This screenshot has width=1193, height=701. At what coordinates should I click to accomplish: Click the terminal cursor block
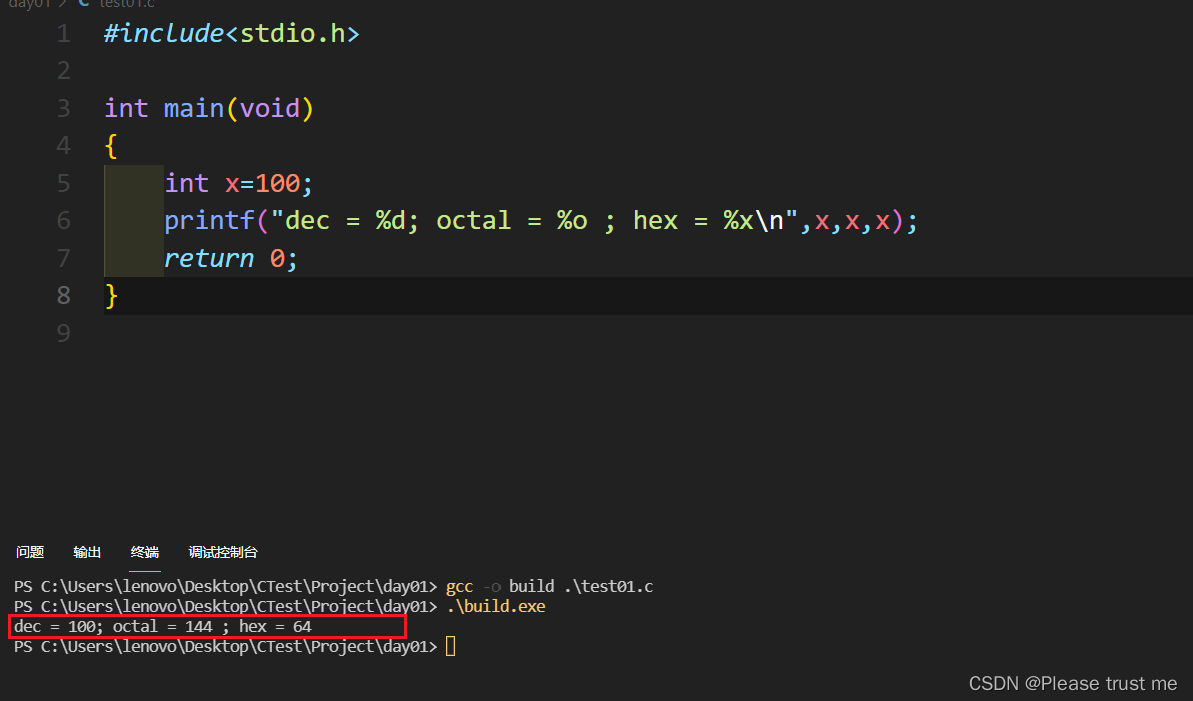450,646
